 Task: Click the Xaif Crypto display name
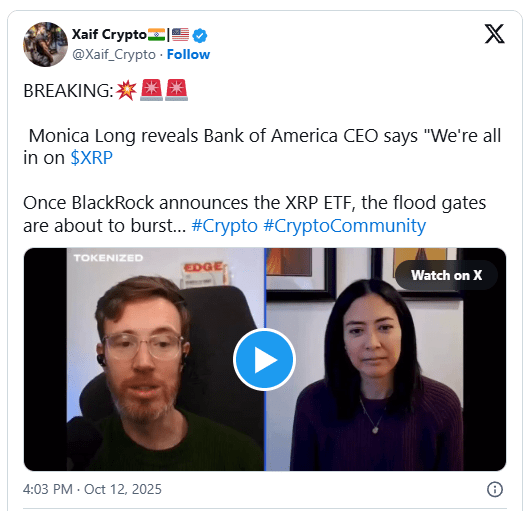coord(109,35)
